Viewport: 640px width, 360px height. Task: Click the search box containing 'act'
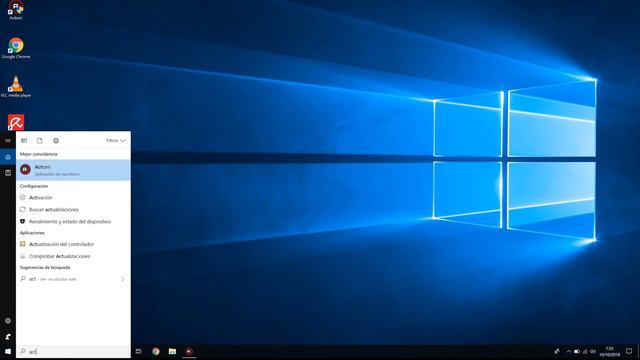(x=73, y=351)
